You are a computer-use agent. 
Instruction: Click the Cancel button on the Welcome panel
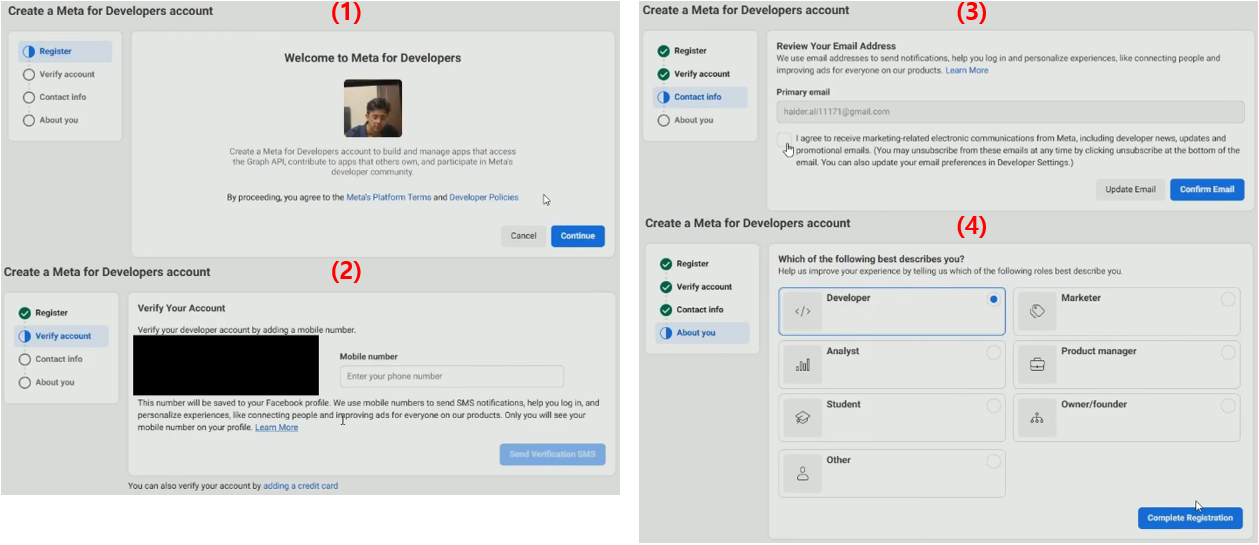(x=524, y=236)
